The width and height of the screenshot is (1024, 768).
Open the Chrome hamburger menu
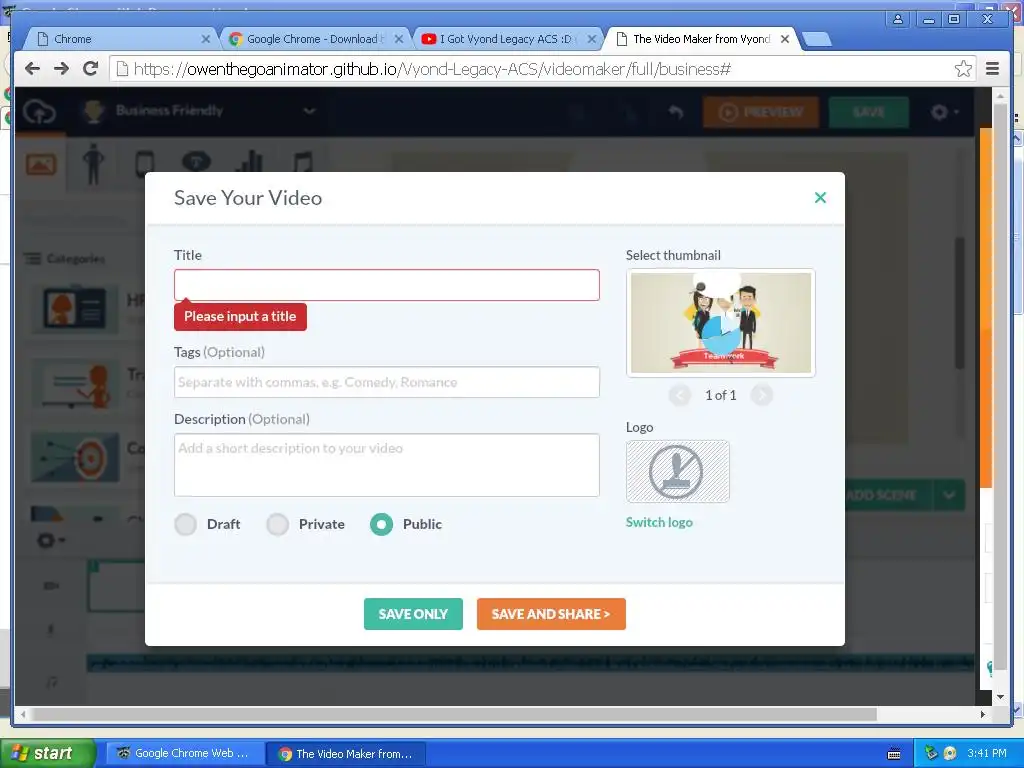pos(993,69)
